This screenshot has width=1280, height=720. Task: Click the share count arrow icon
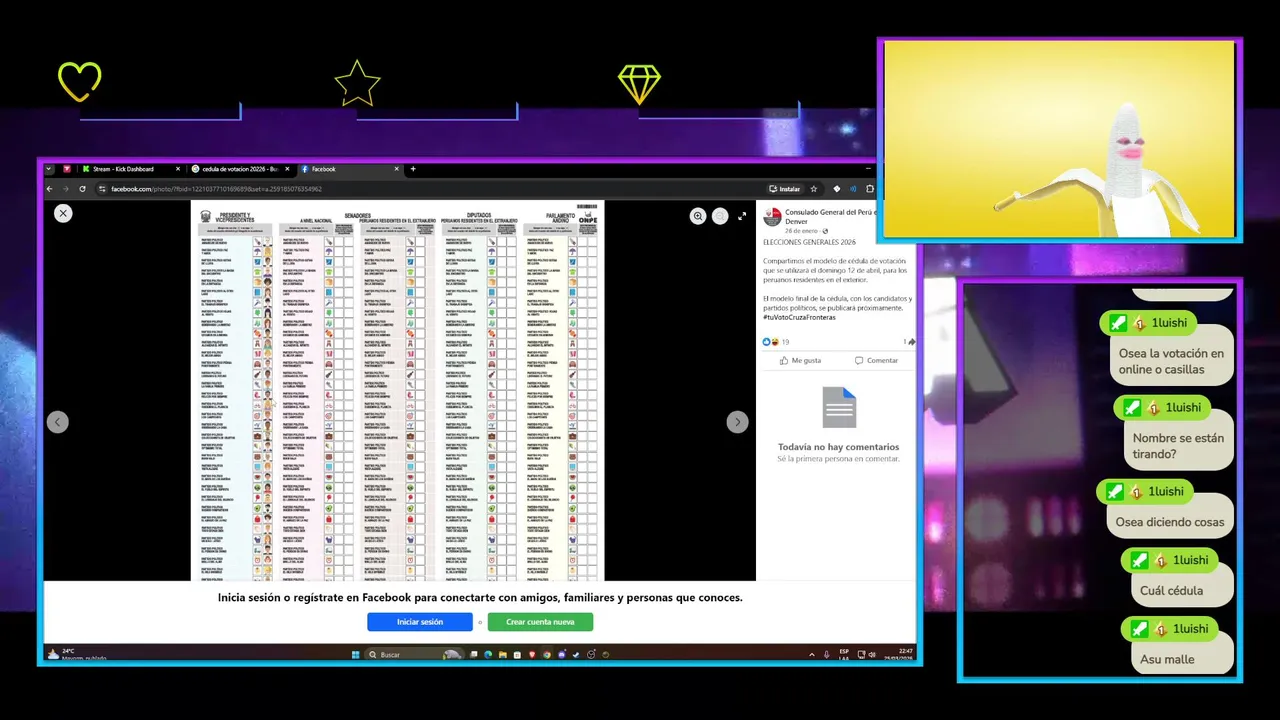(x=910, y=342)
